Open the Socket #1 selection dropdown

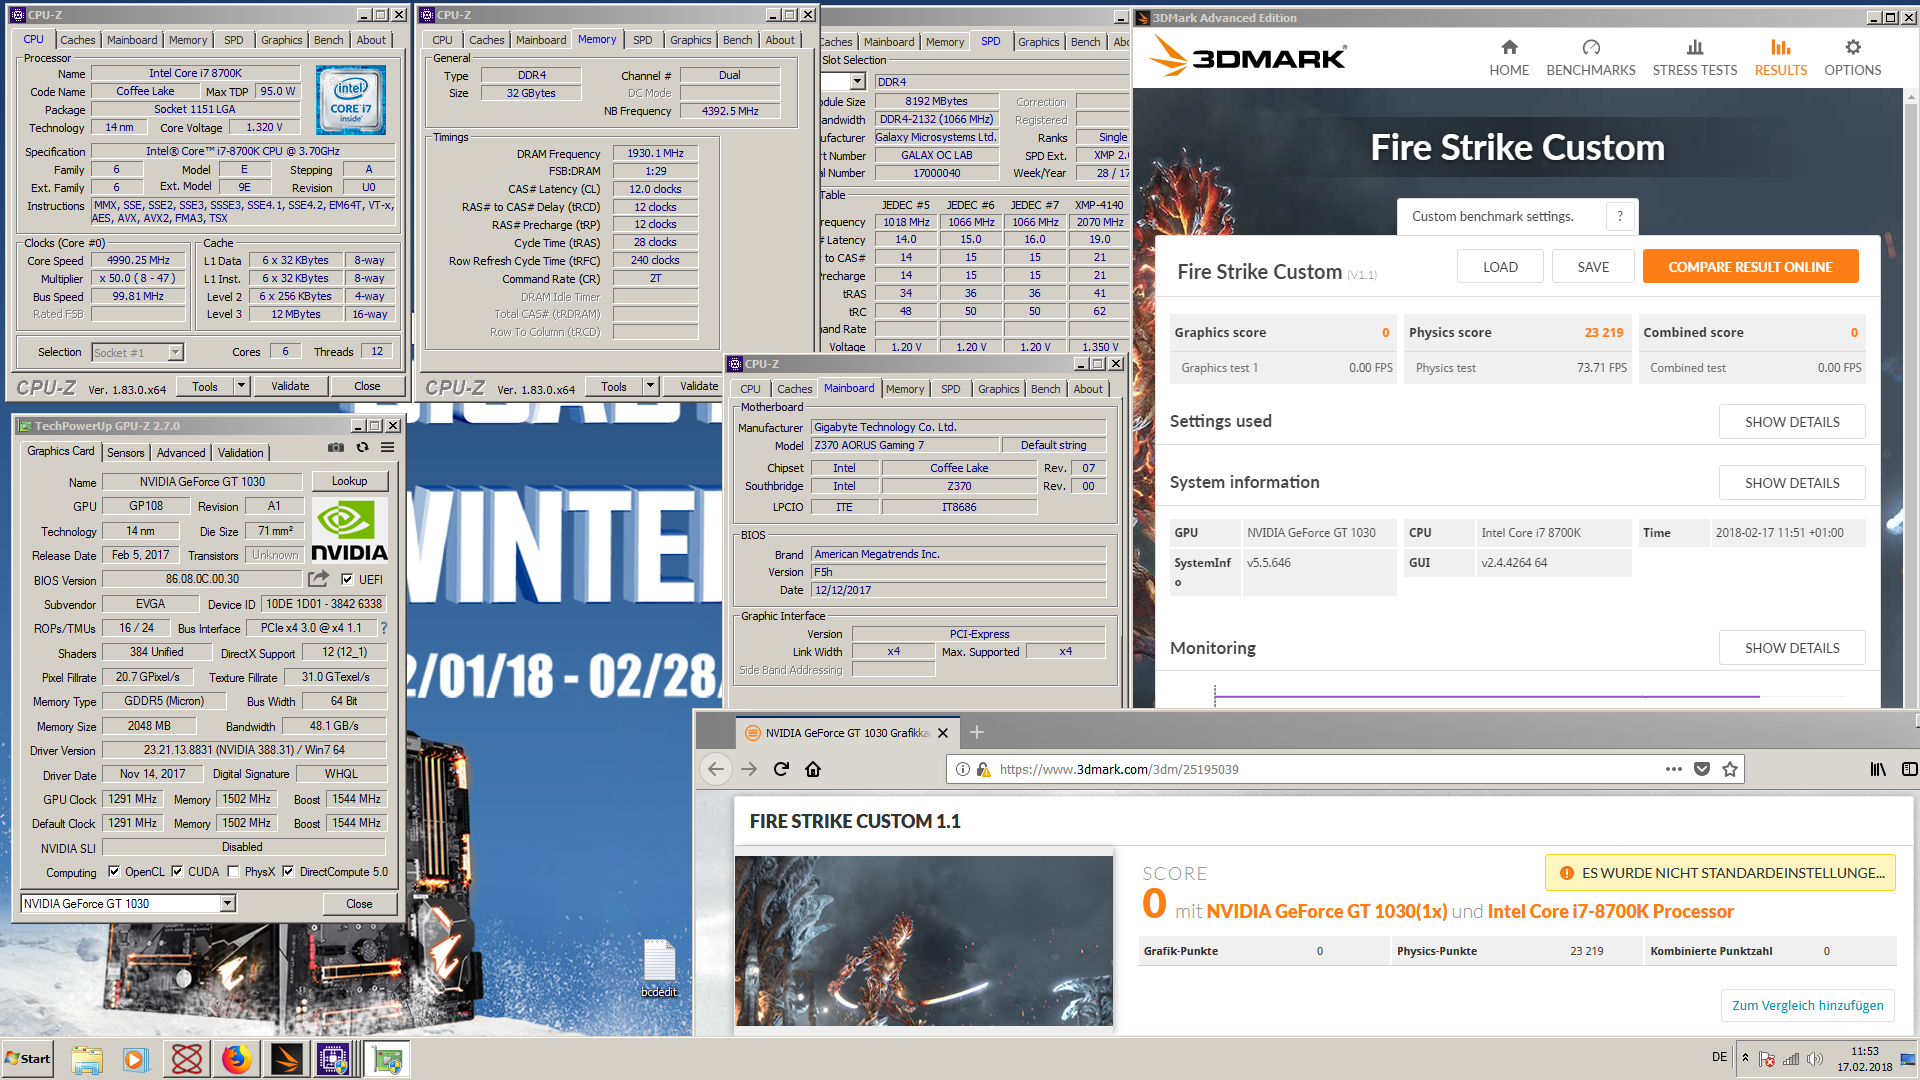point(176,352)
